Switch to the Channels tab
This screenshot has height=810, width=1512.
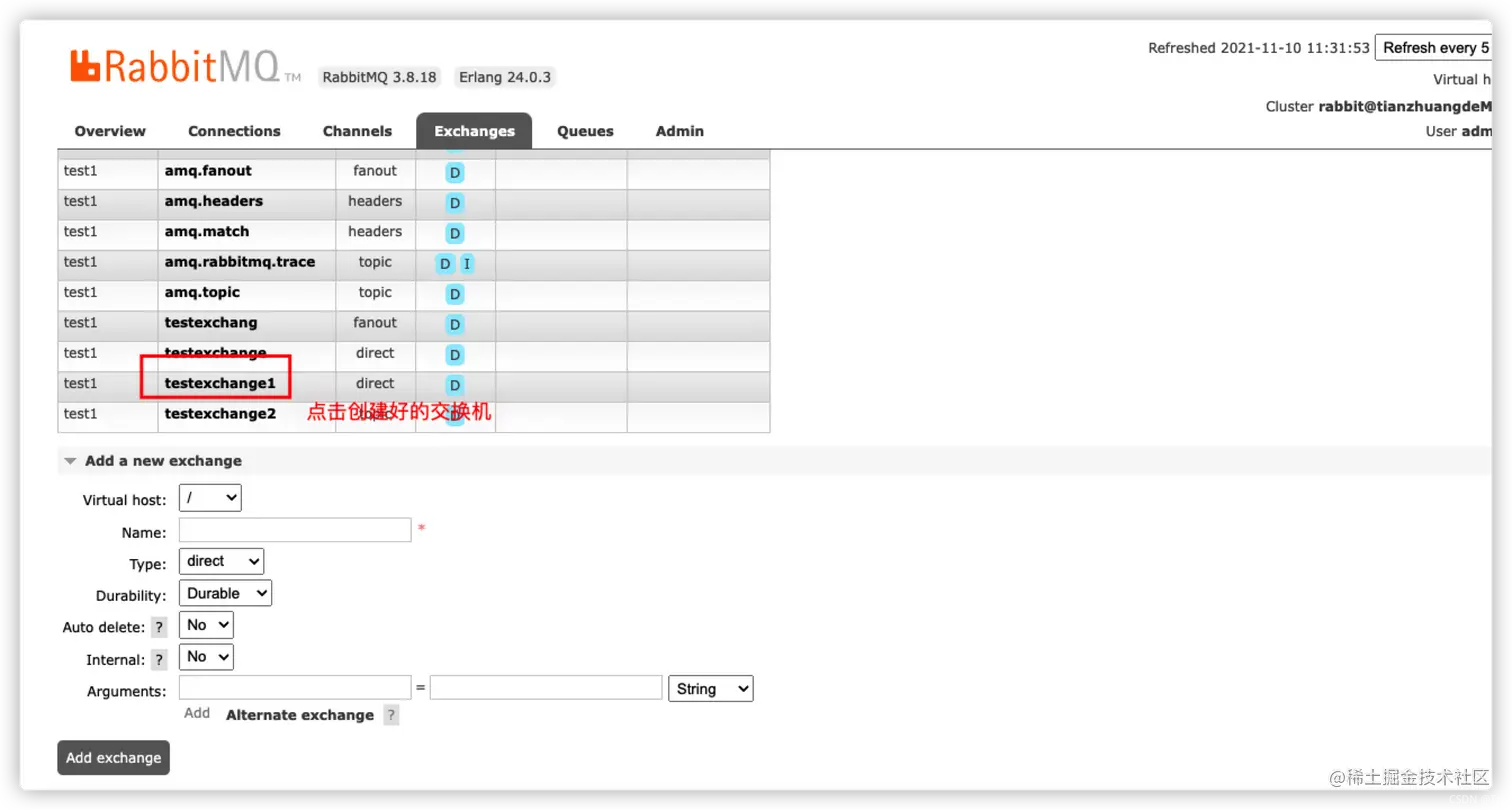pyautogui.click(x=357, y=131)
